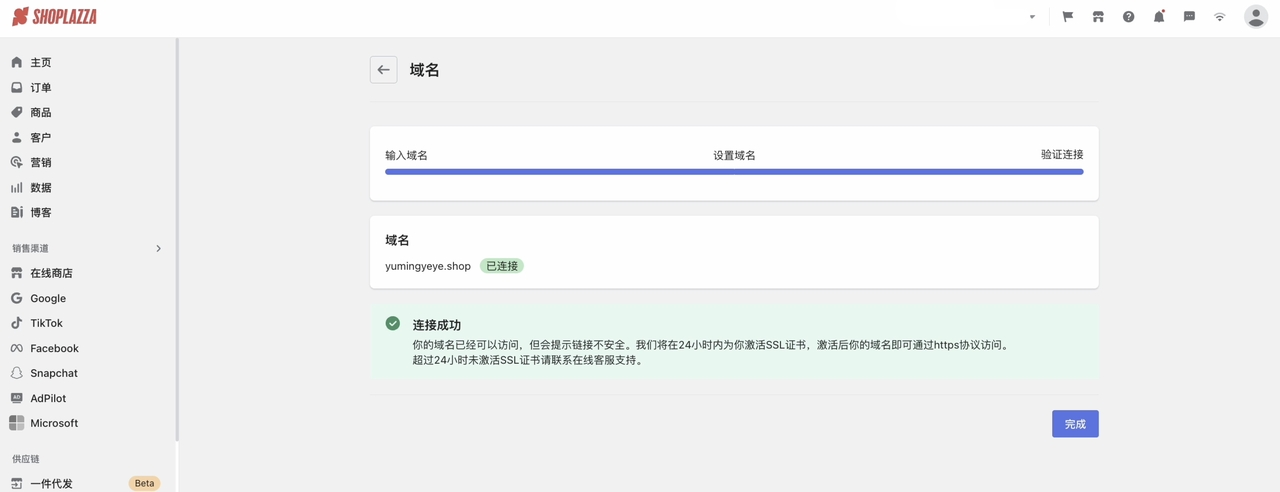Open the flag icon in top bar
This screenshot has height=492, width=1280.
tap(1068, 17)
